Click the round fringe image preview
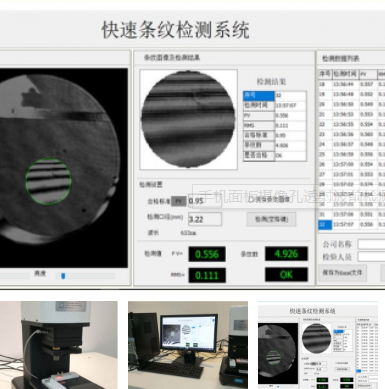The image size is (385, 389). point(188,119)
